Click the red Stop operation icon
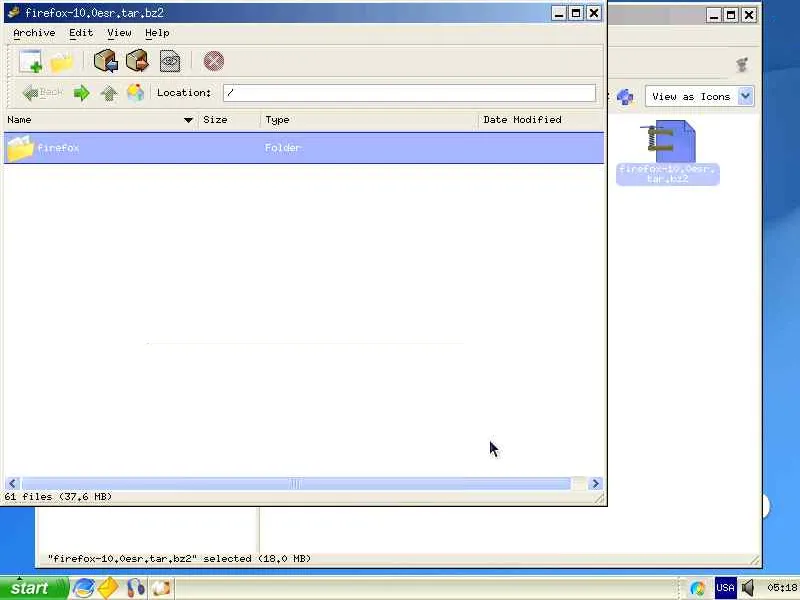 pos(214,61)
